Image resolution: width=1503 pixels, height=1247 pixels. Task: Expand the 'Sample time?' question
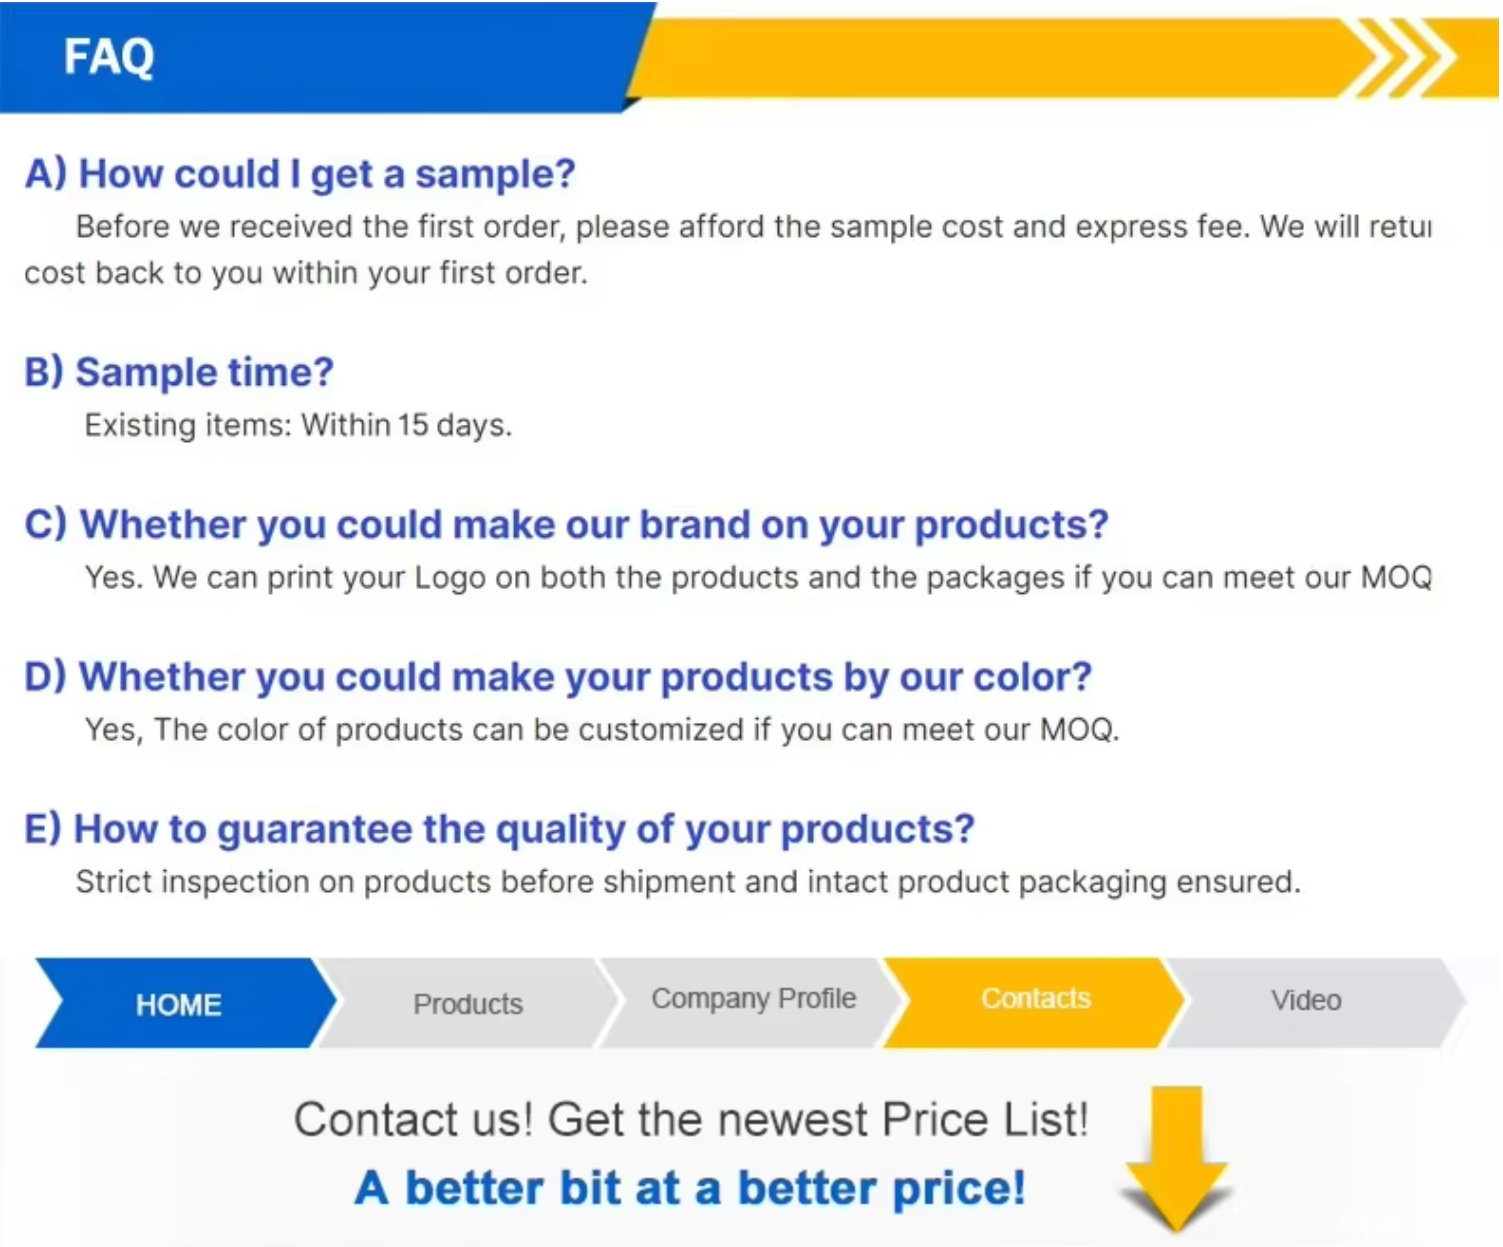[x=179, y=372]
